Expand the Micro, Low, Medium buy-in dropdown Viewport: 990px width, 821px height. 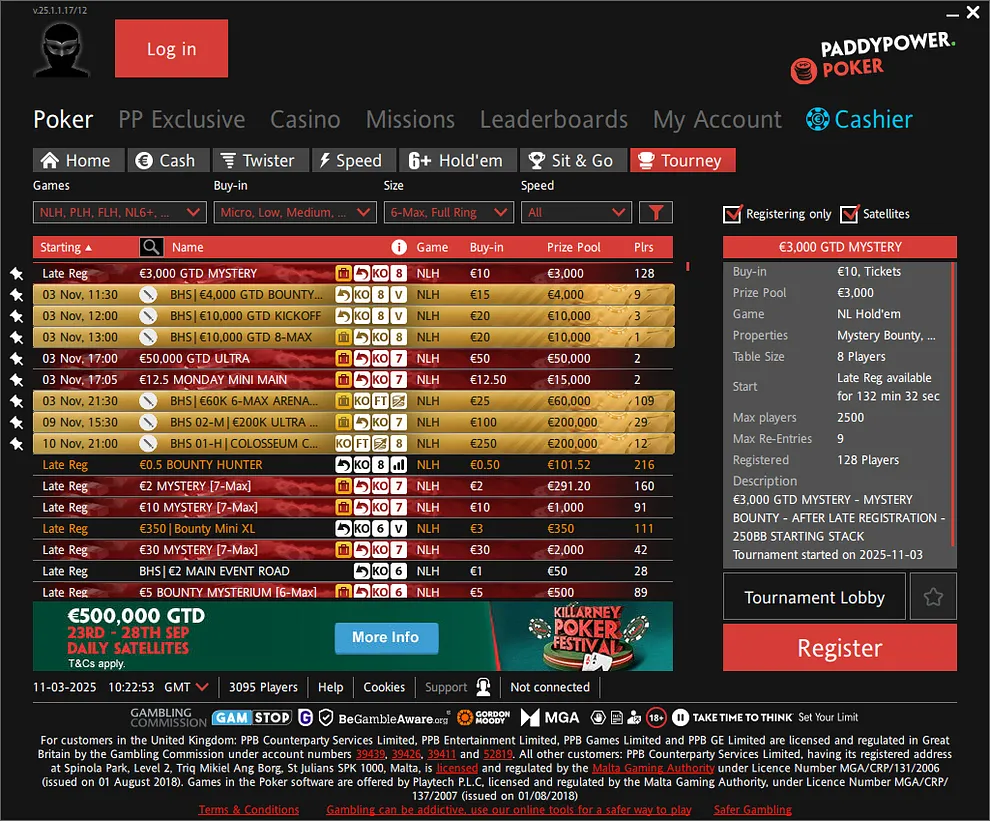pyautogui.click(x=294, y=212)
